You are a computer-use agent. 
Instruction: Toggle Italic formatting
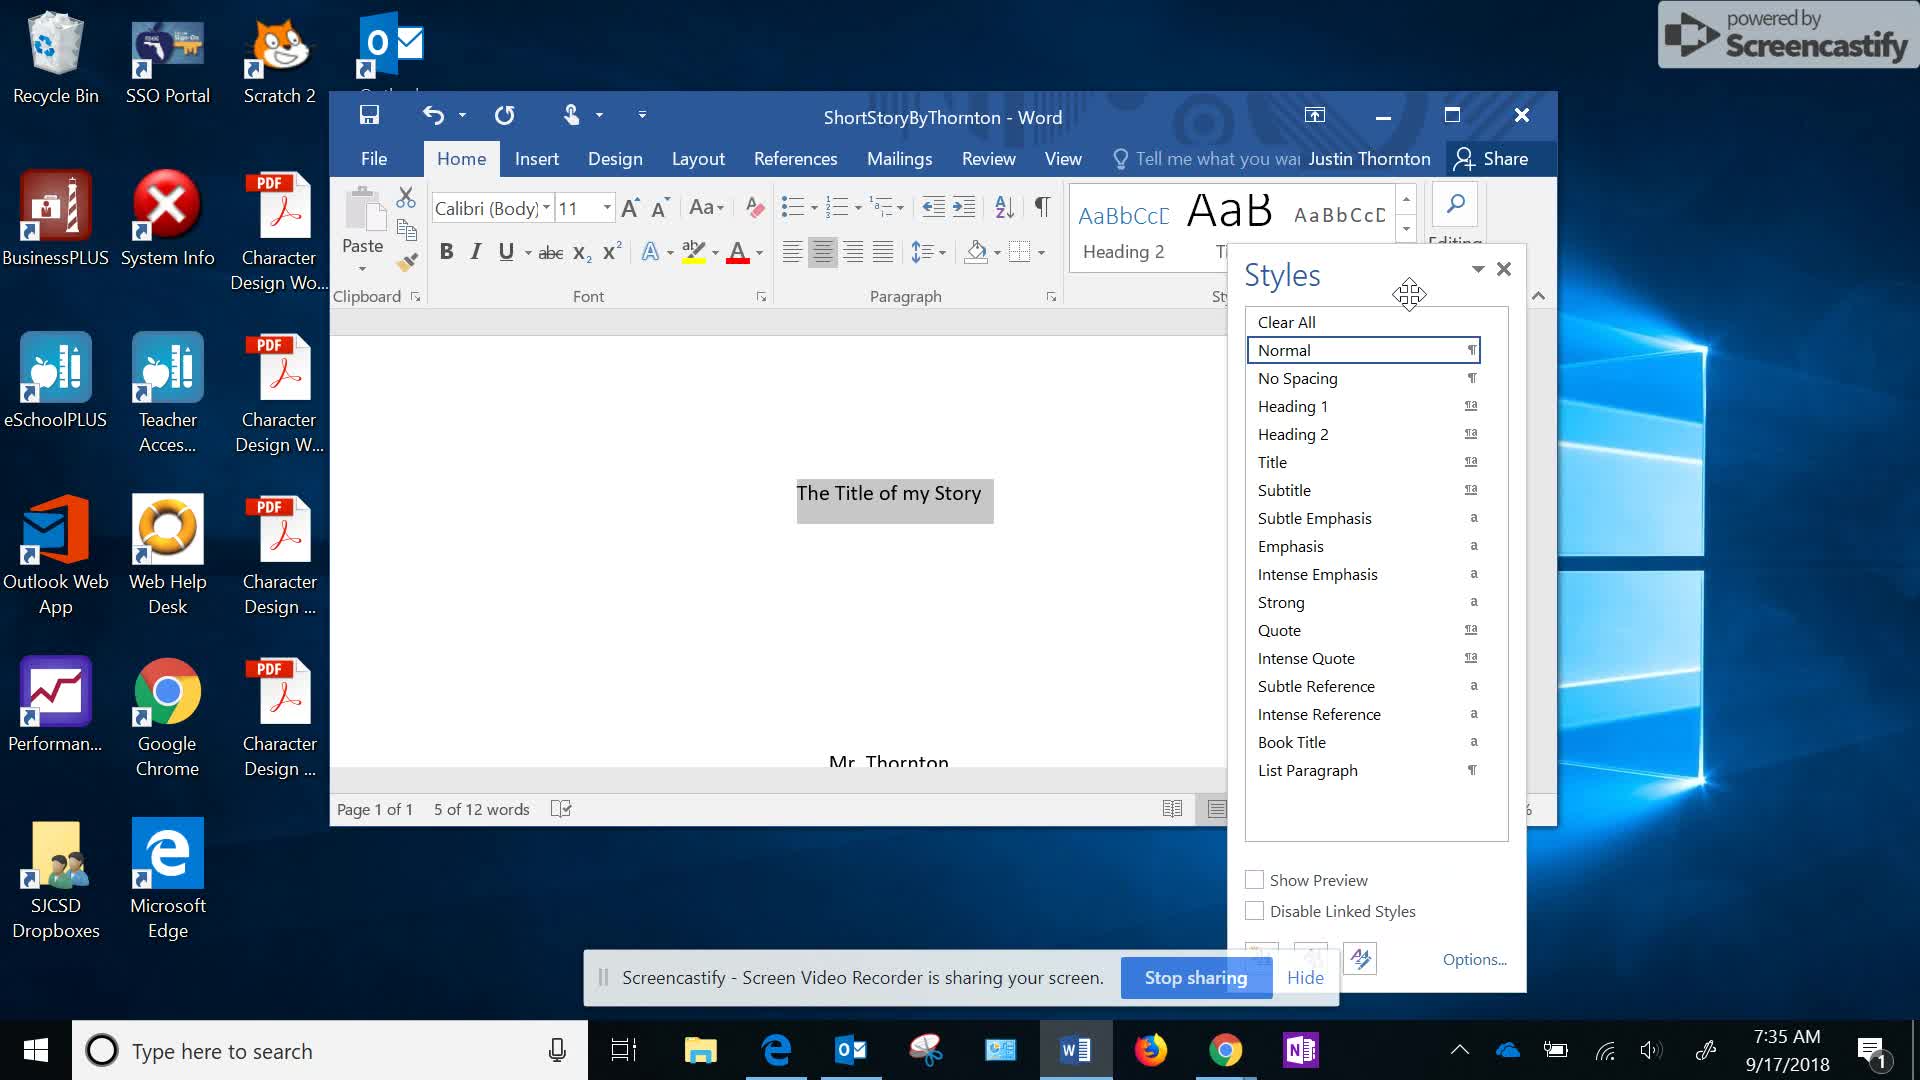coord(476,252)
